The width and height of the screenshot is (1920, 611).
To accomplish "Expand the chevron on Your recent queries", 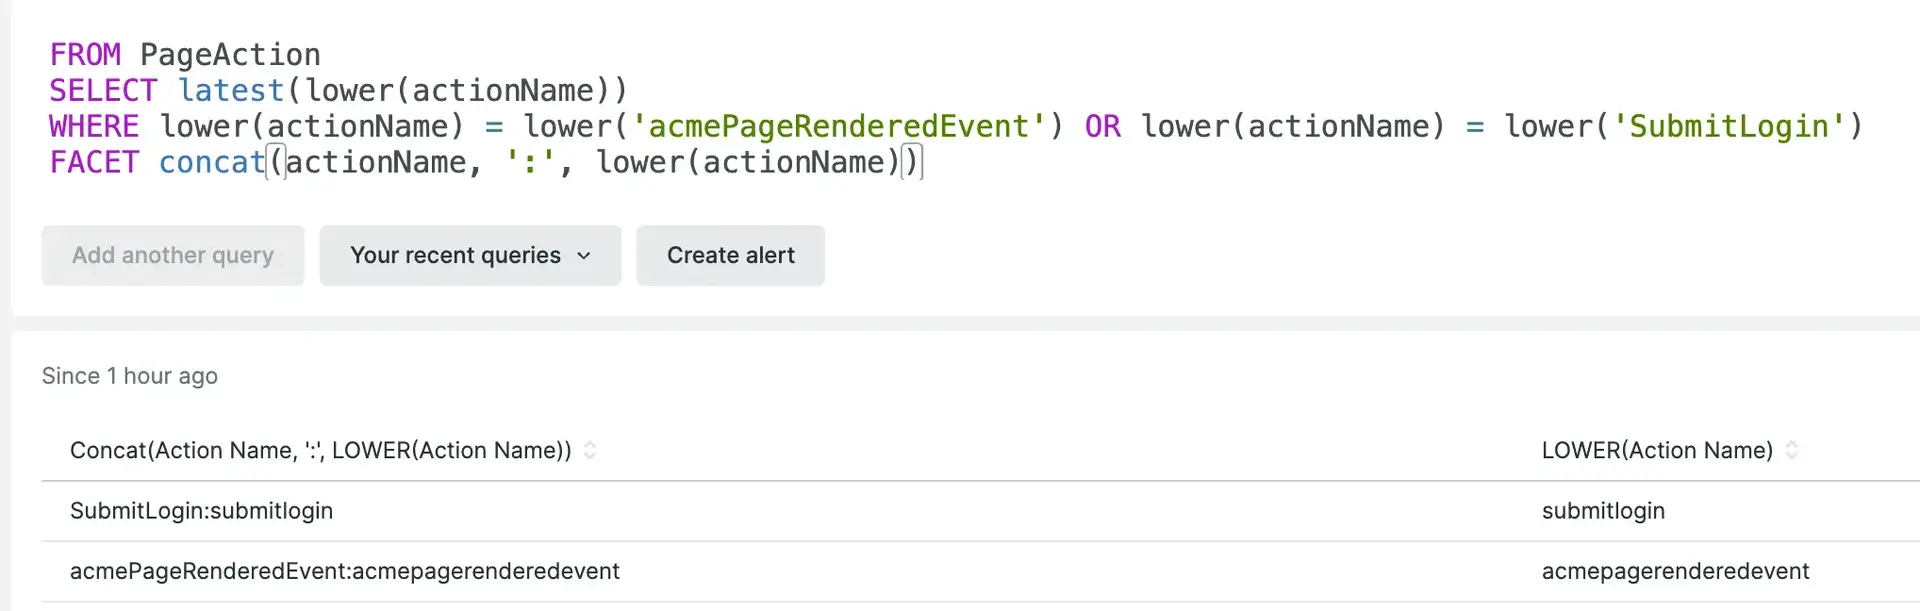I will coord(584,256).
